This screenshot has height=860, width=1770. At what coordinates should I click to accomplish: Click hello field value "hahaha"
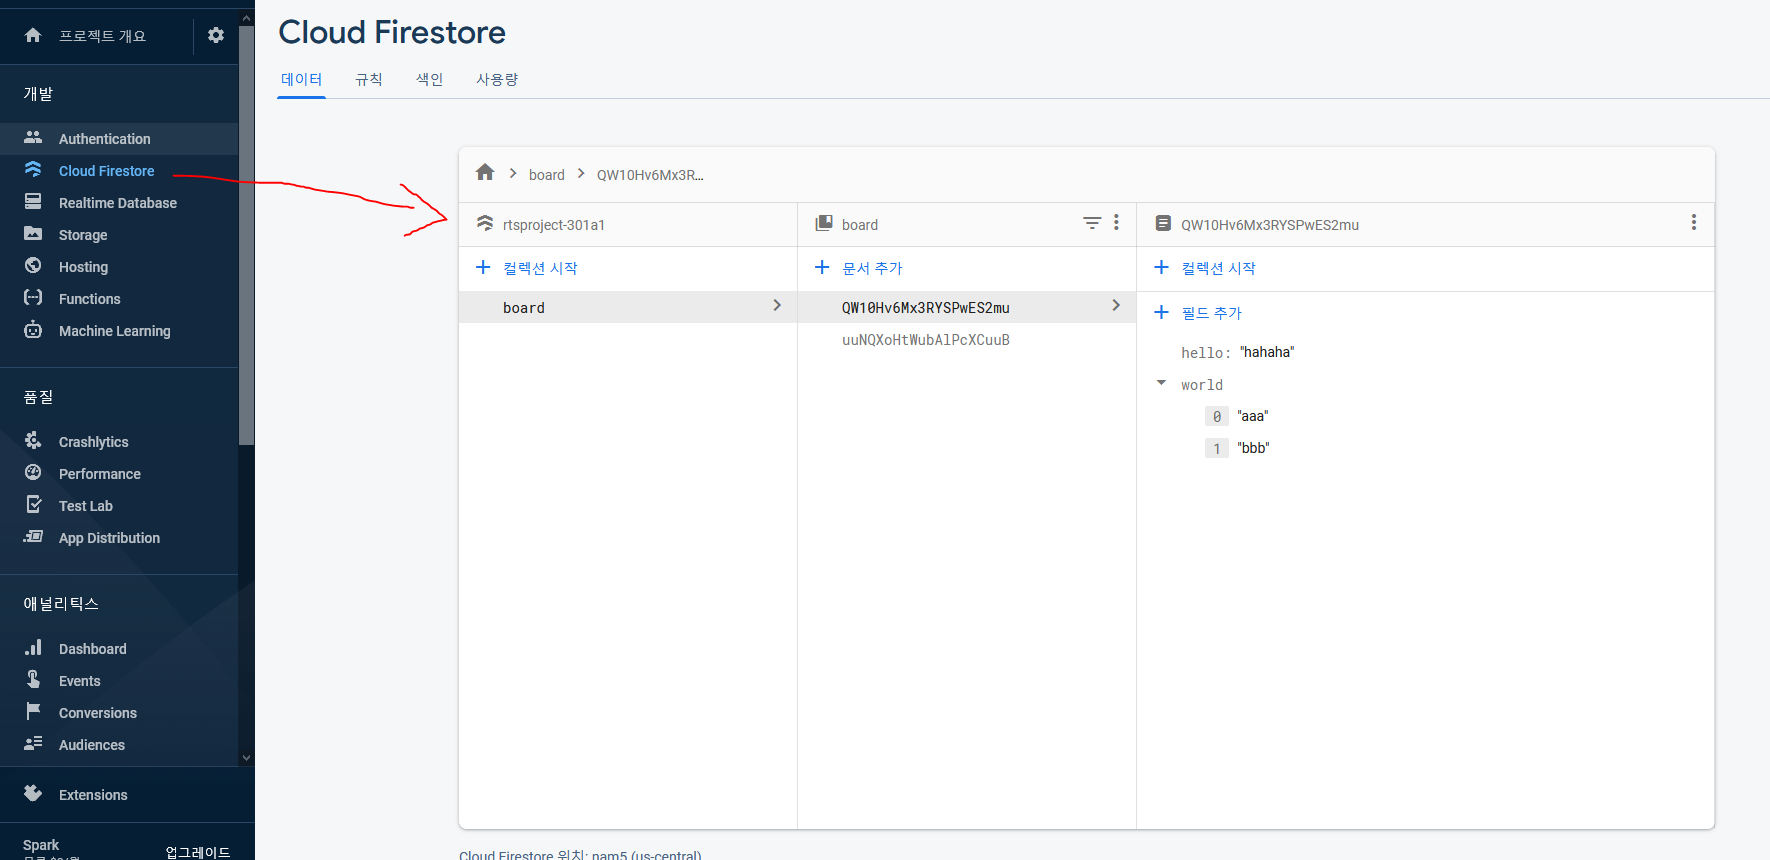[1267, 352]
